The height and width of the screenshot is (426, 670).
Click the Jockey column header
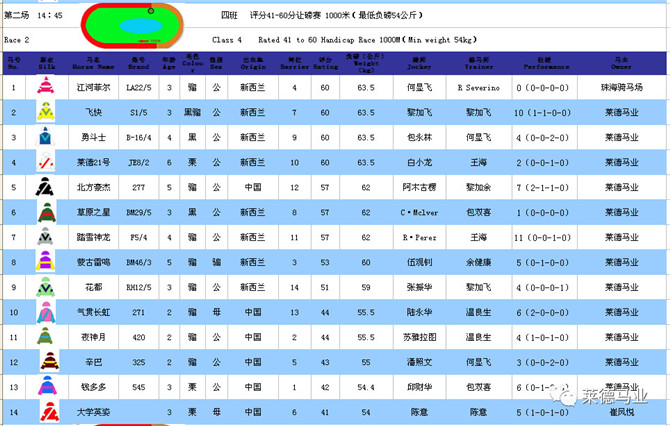pos(419,63)
